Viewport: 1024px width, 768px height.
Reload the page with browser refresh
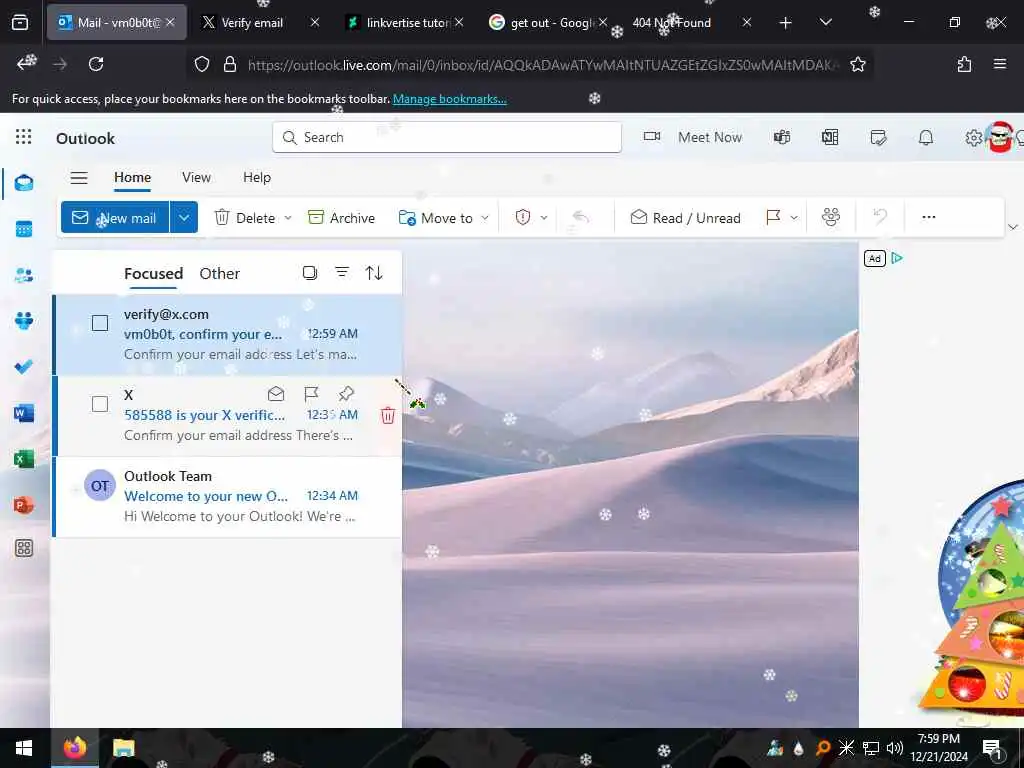point(96,64)
